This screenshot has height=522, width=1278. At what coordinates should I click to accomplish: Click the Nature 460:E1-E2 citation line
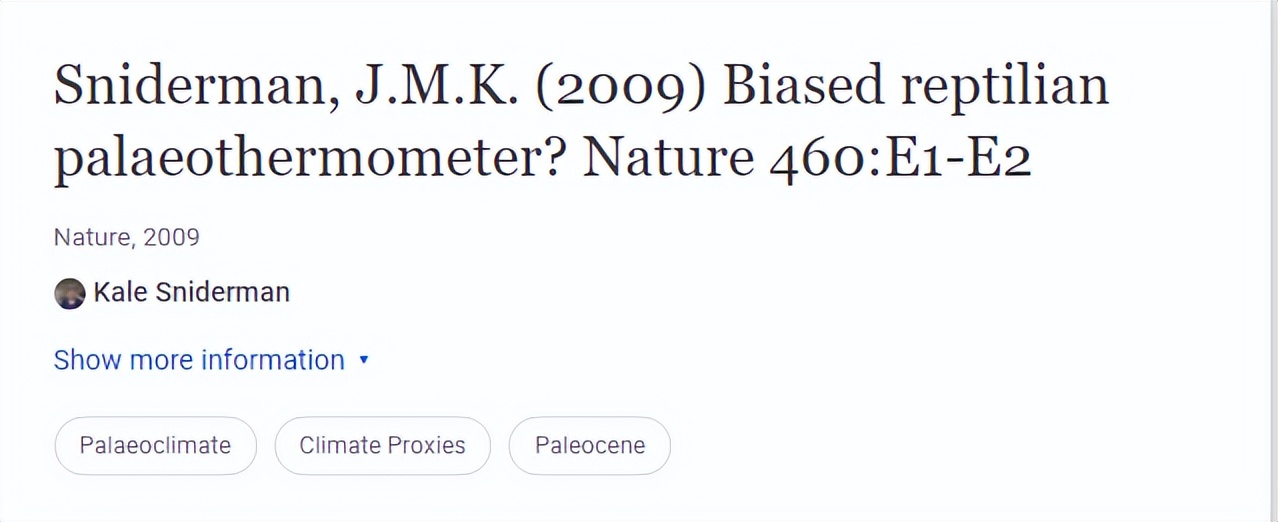click(x=805, y=158)
